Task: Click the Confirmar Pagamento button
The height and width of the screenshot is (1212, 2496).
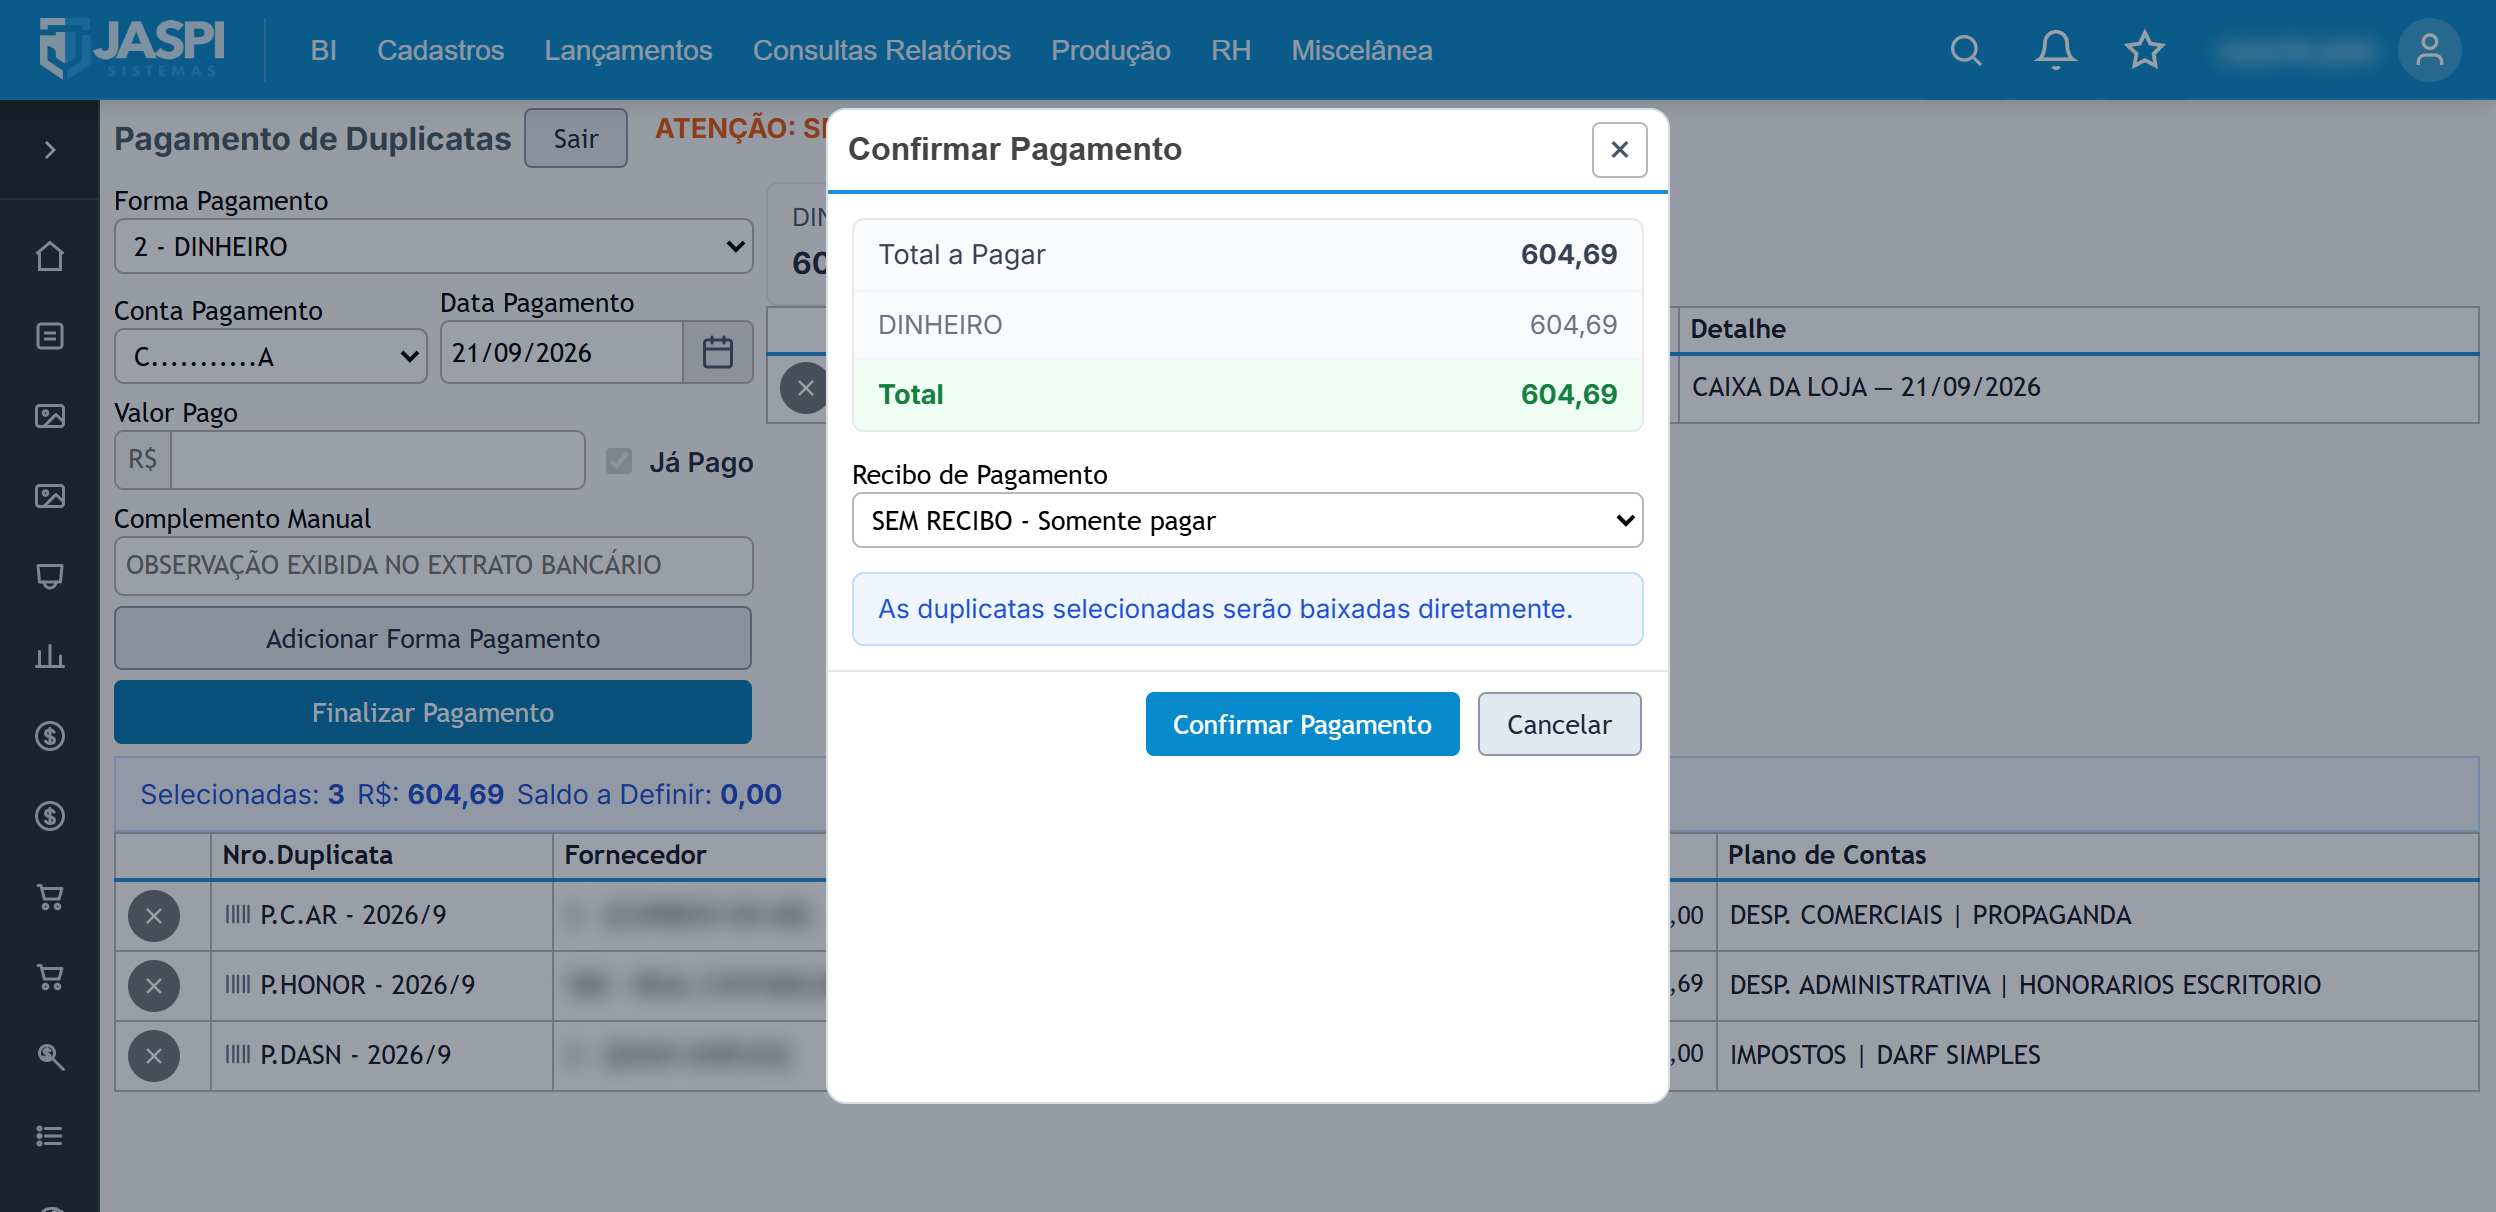Action: tap(1302, 724)
